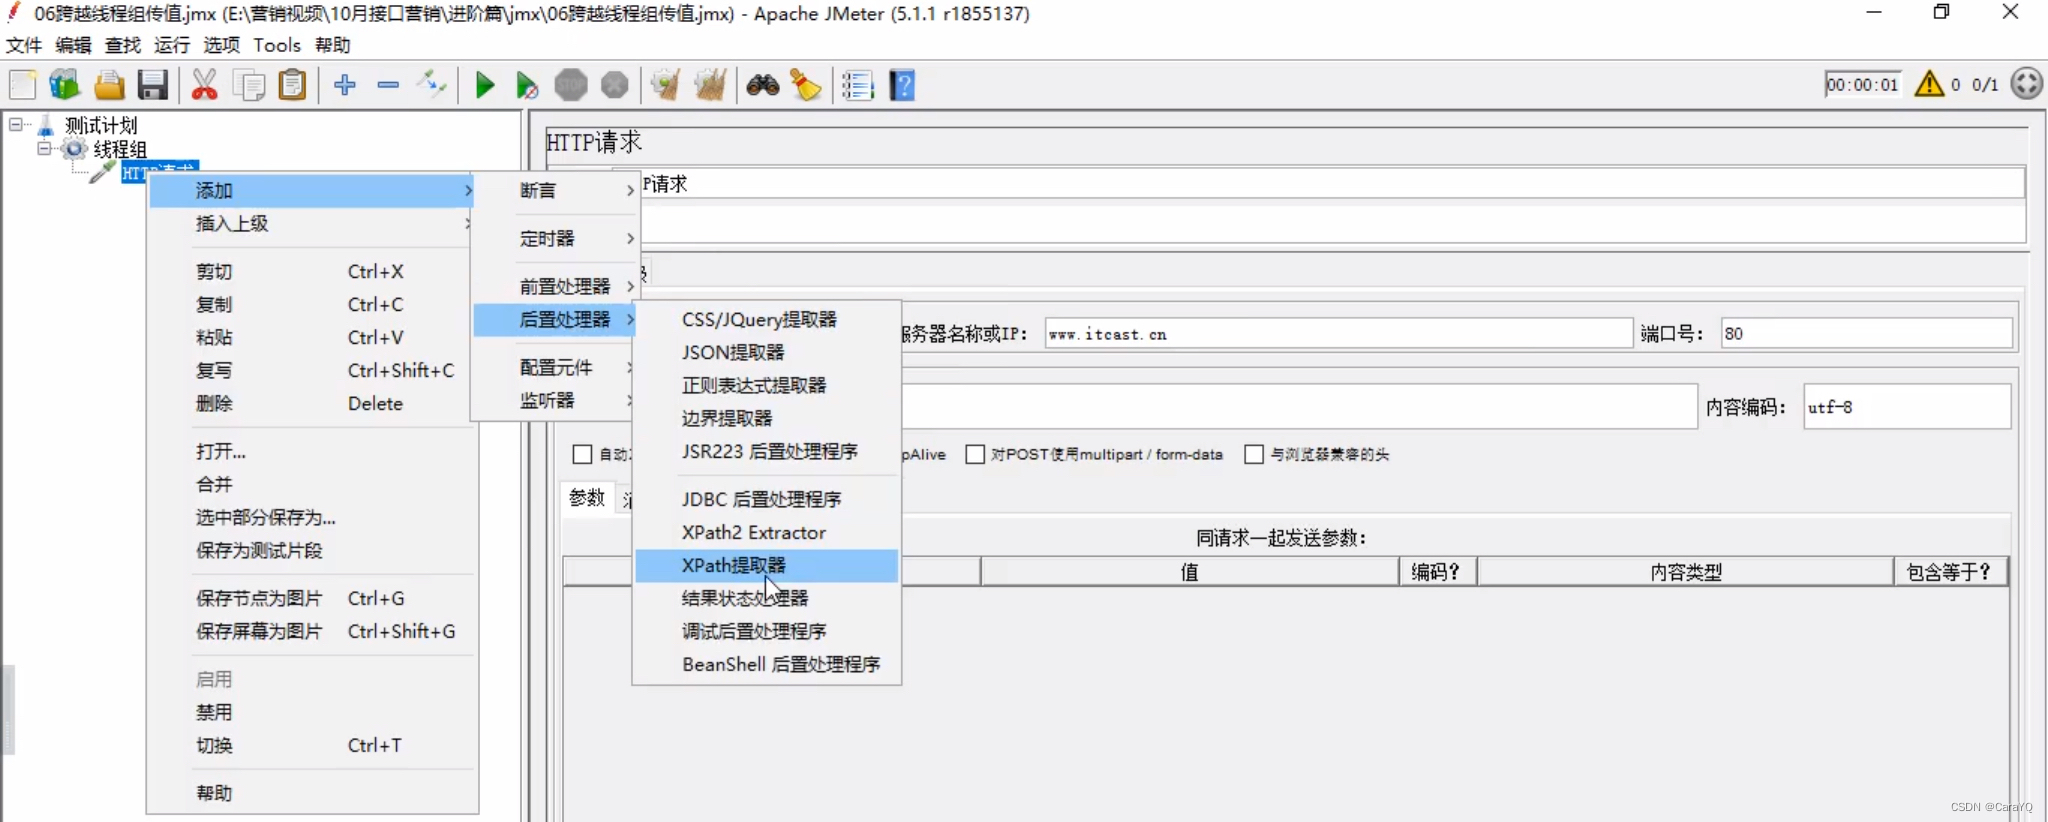Click the New test plan icon

coord(22,85)
